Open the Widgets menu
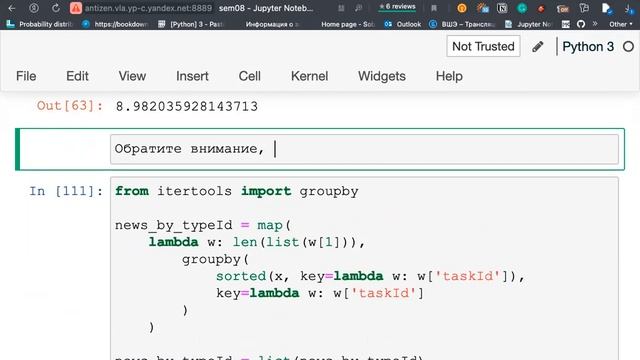The height and width of the screenshot is (360, 640). [382, 76]
